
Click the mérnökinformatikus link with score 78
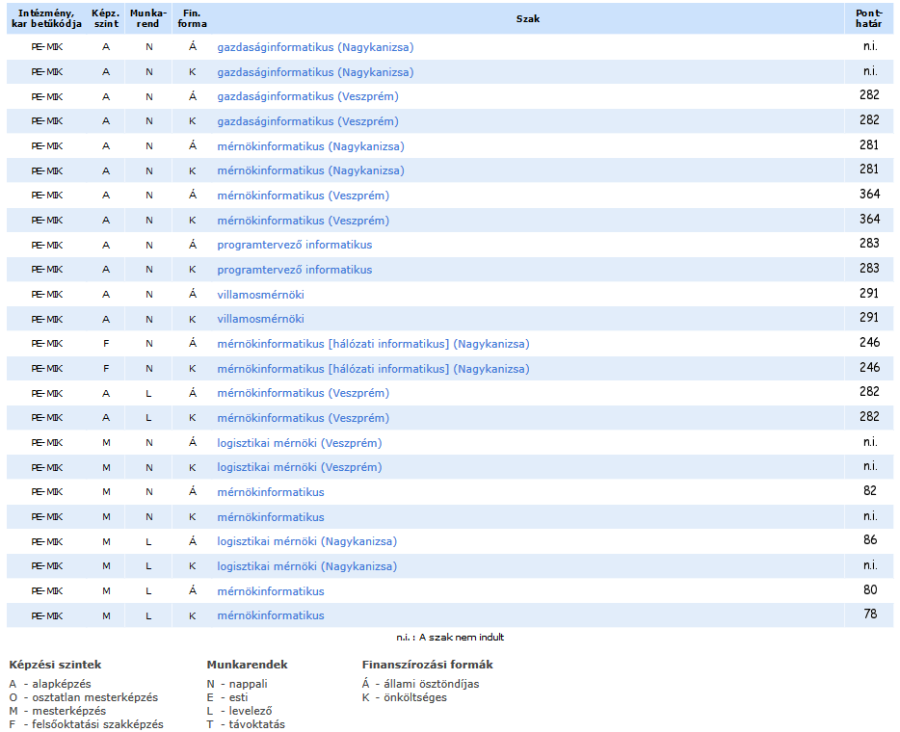[270, 616]
